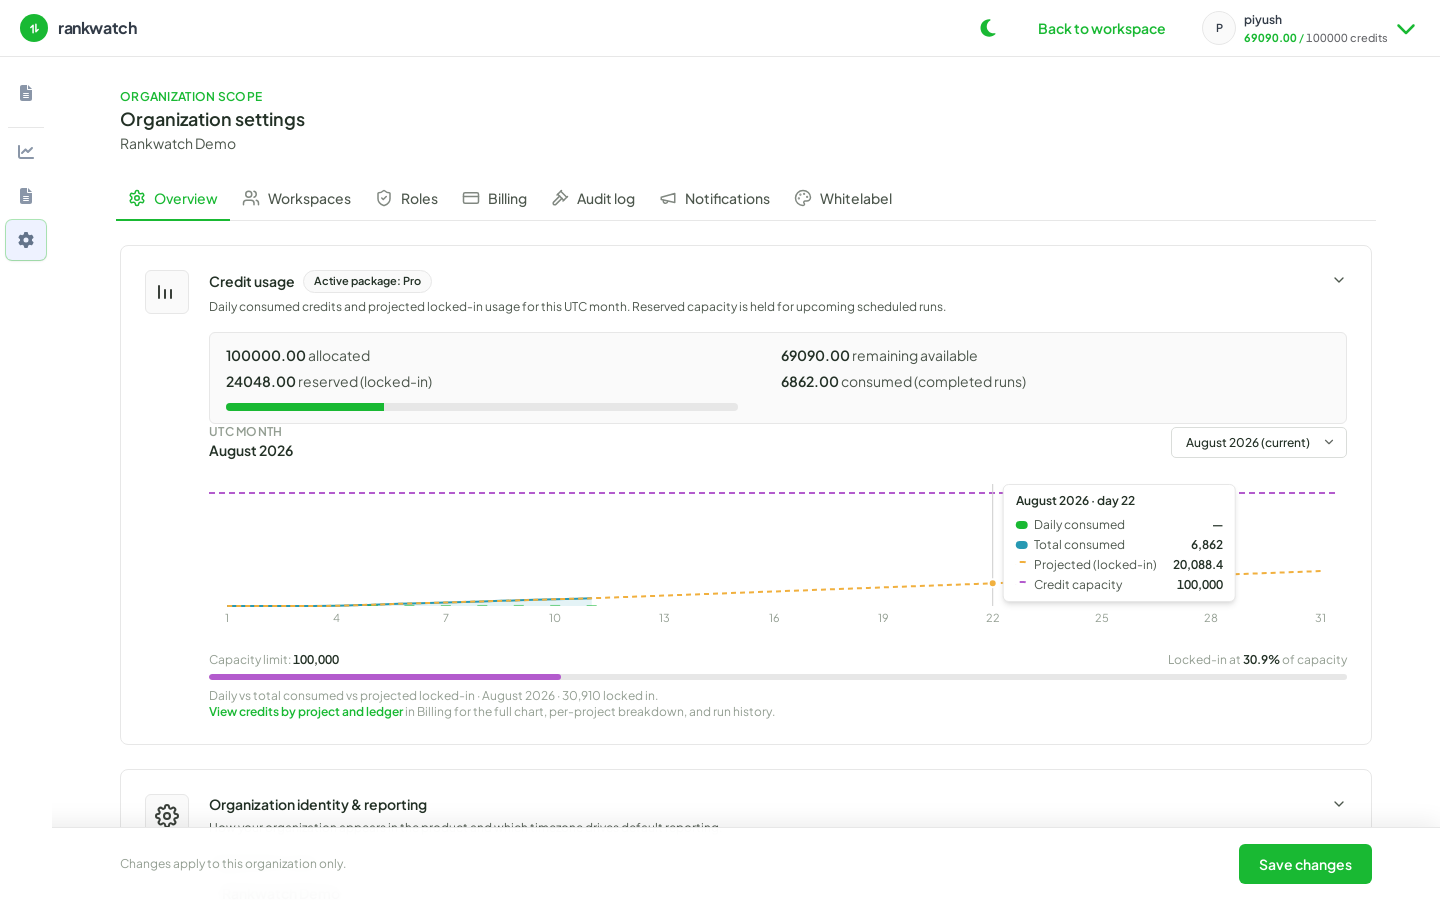Click the 69090.00 remaining available value
Image resolution: width=1440 pixels, height=900 pixels.
click(x=815, y=356)
